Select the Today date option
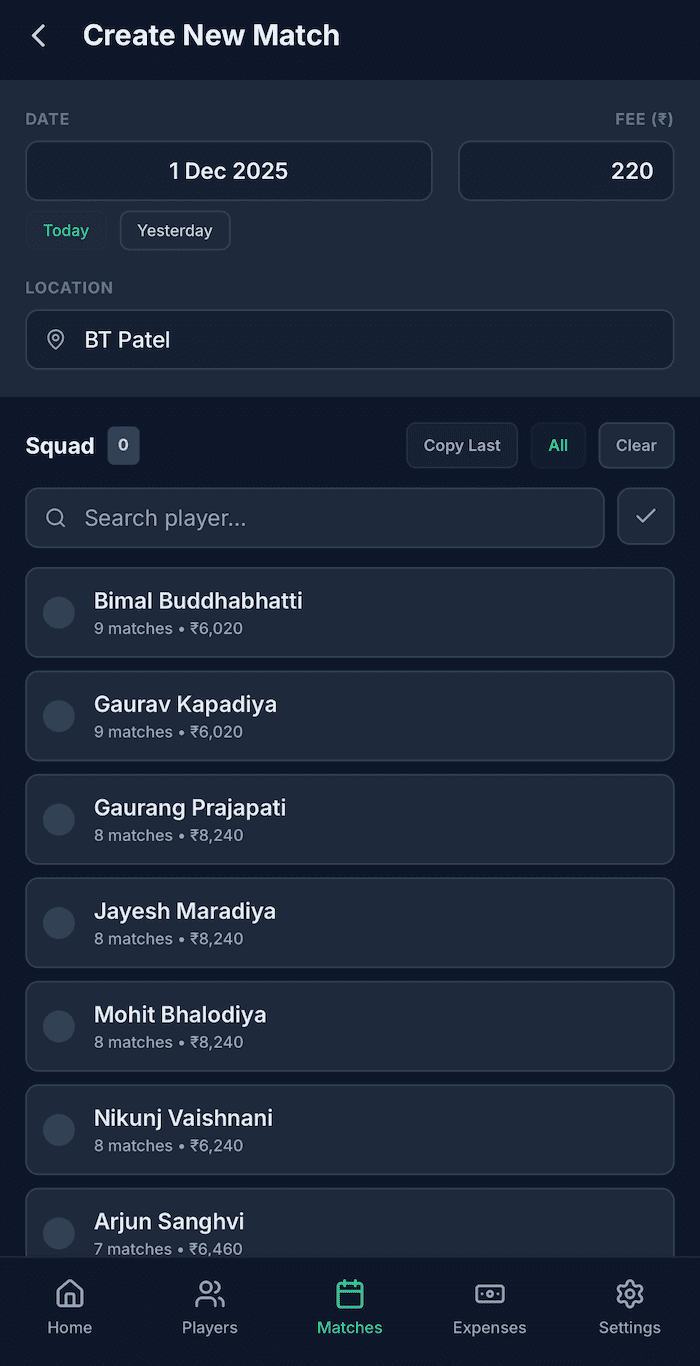Image resolution: width=700 pixels, height=1366 pixels. (x=66, y=230)
